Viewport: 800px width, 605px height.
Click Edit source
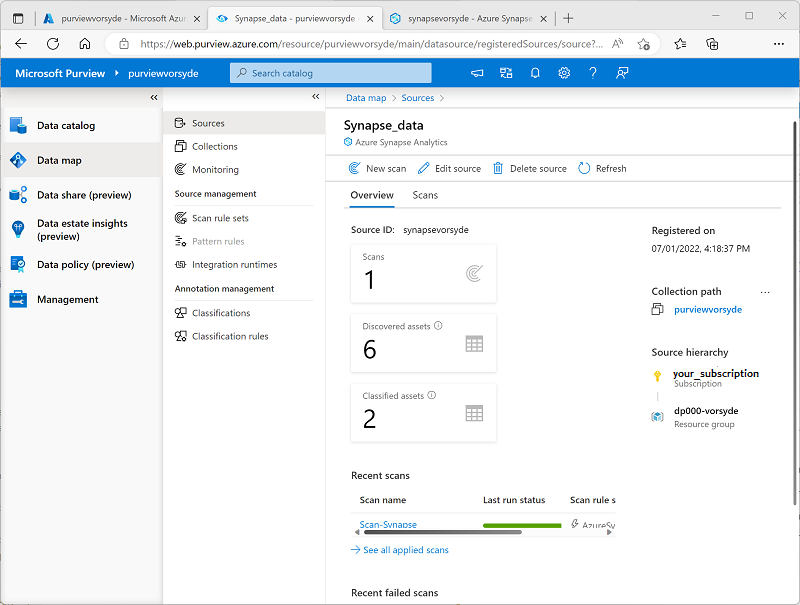(x=449, y=168)
